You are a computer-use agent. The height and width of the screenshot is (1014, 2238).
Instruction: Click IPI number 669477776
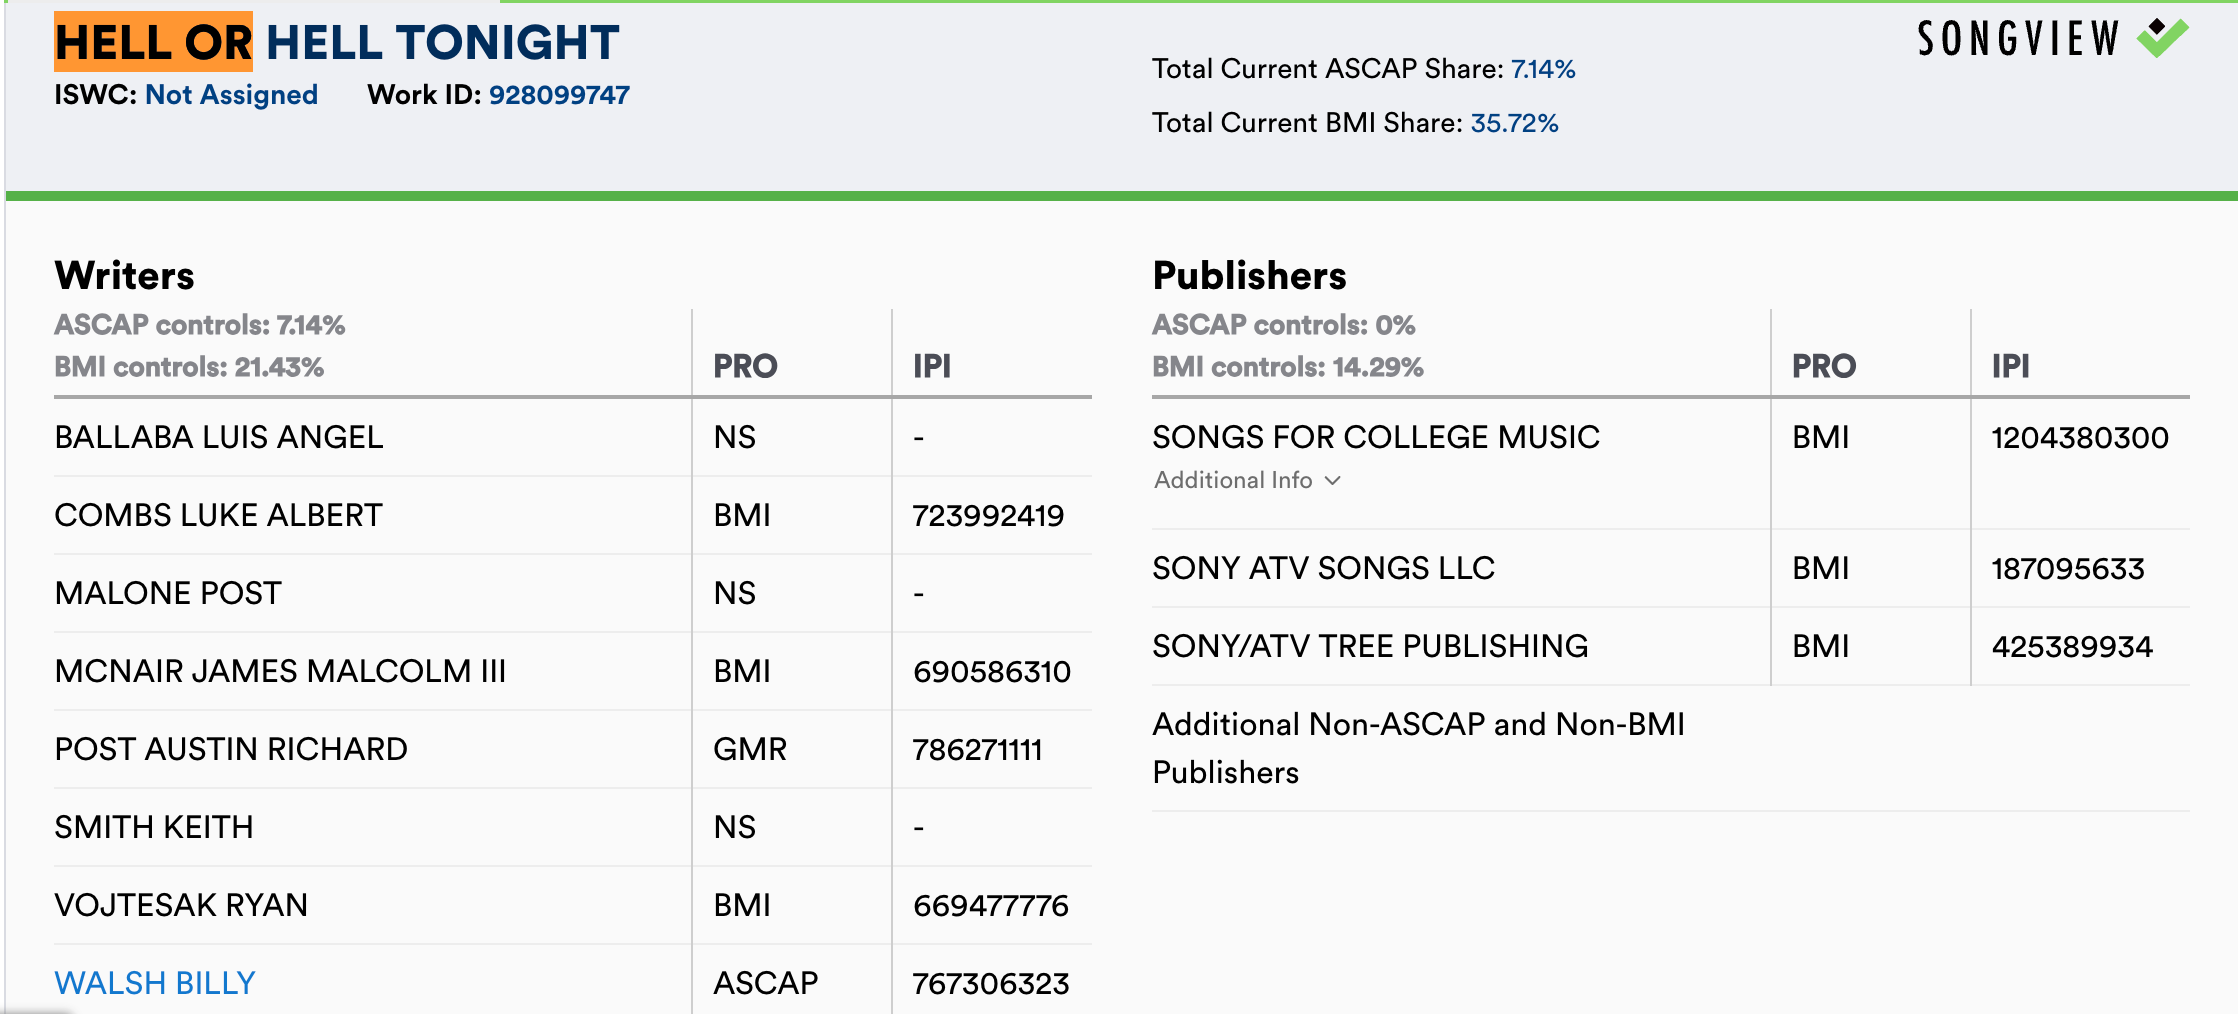click(990, 905)
